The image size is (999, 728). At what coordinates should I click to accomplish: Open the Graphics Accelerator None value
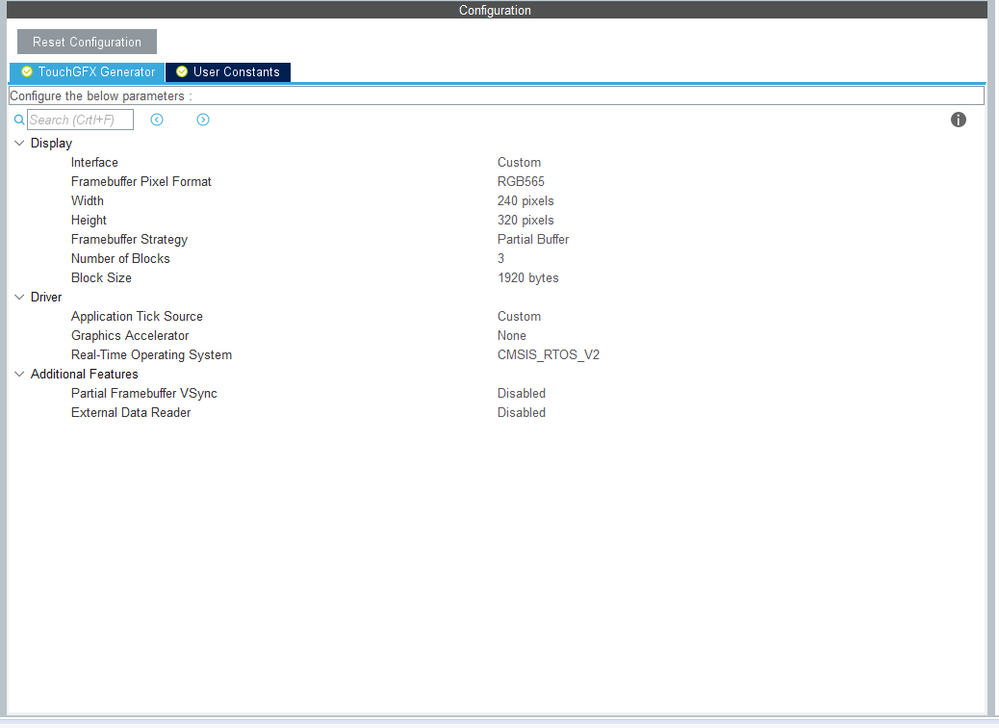click(512, 336)
